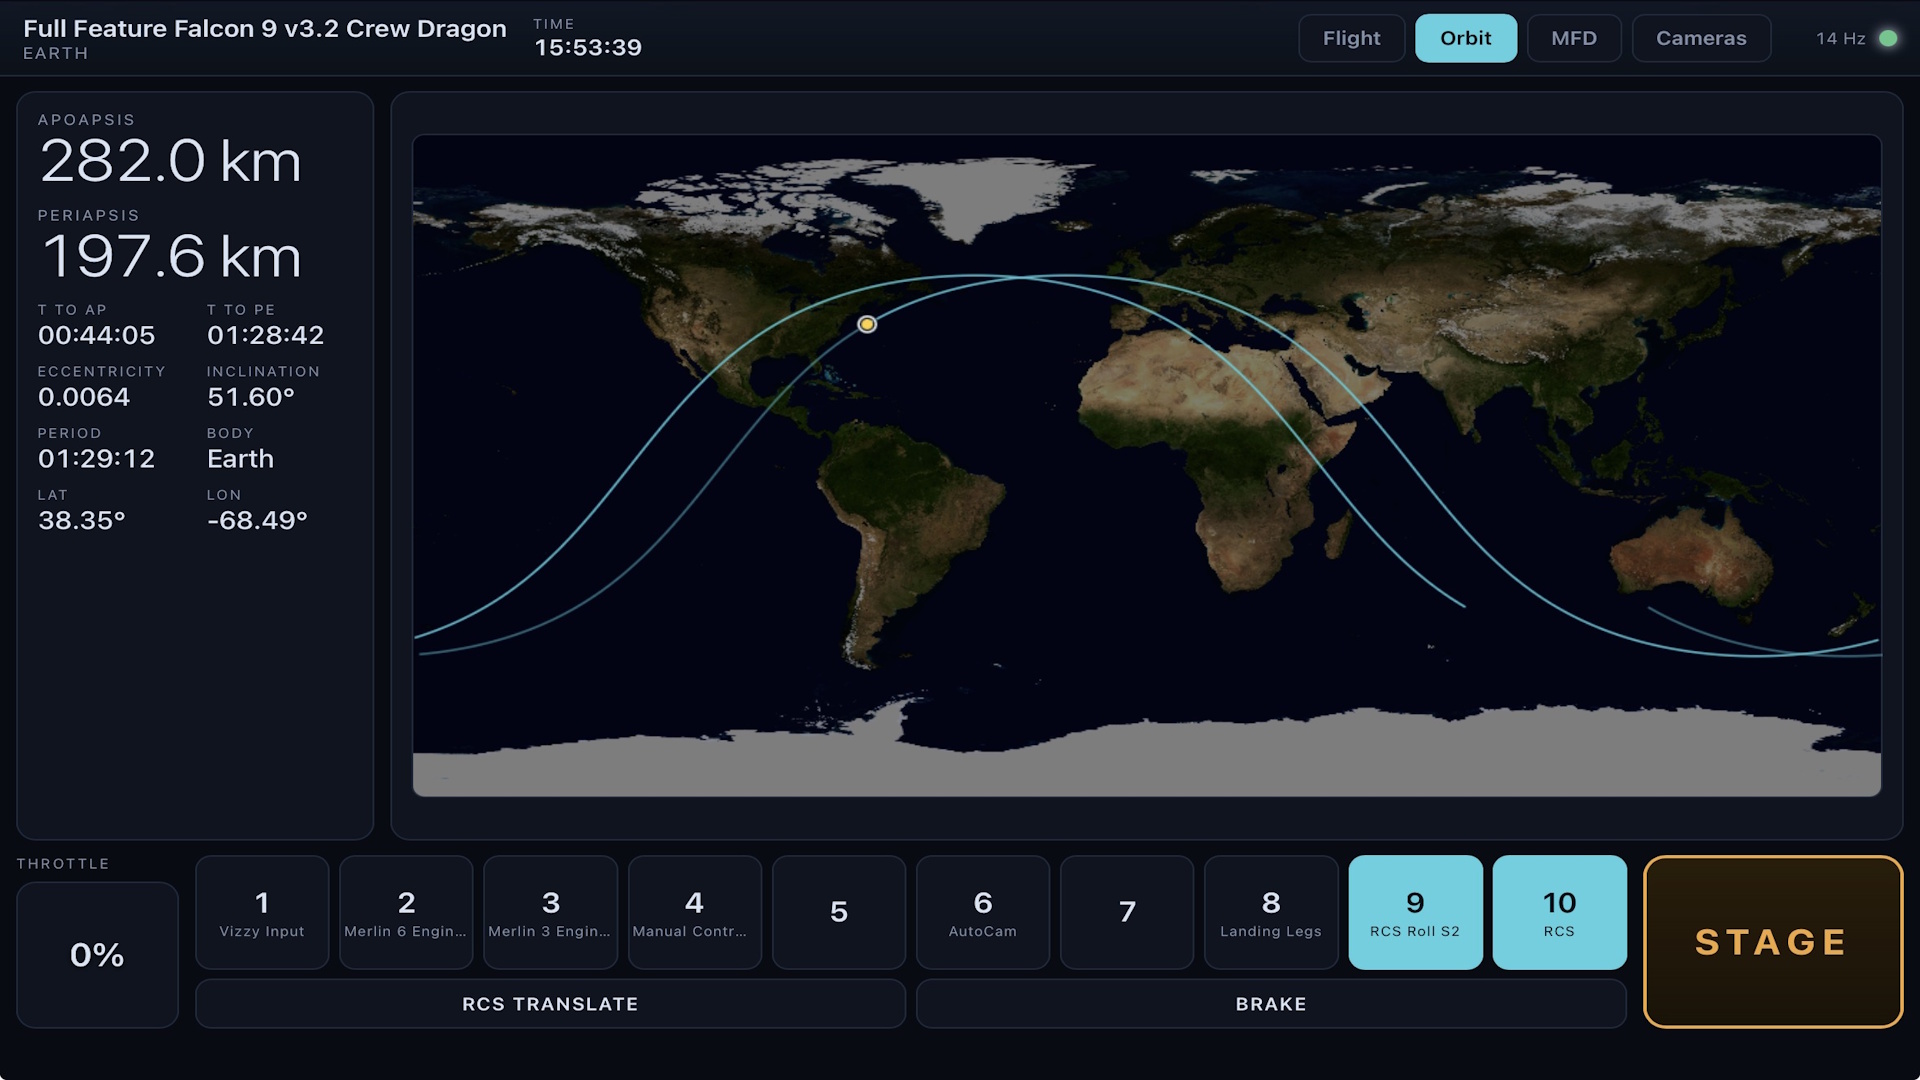The image size is (1920, 1080).
Task: Switch to the Flight tab
Action: click(x=1351, y=38)
